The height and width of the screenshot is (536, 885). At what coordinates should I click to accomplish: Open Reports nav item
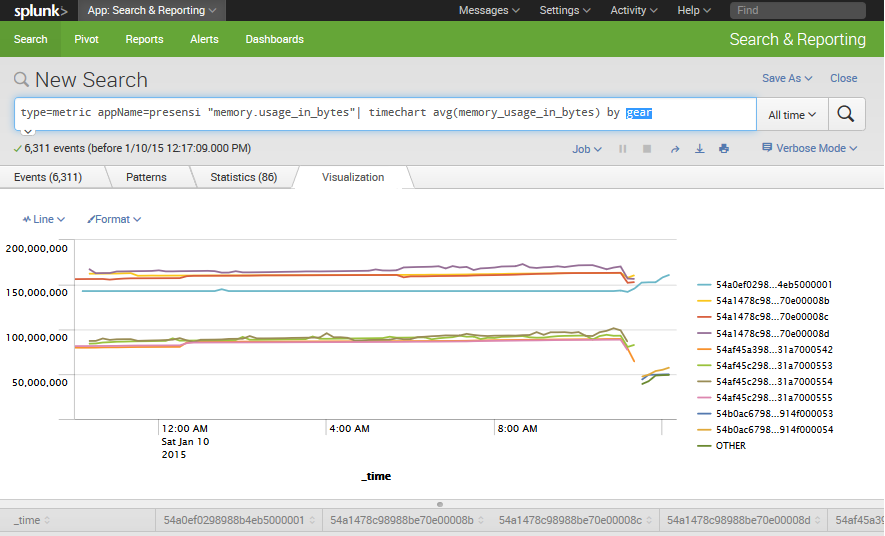[144, 39]
